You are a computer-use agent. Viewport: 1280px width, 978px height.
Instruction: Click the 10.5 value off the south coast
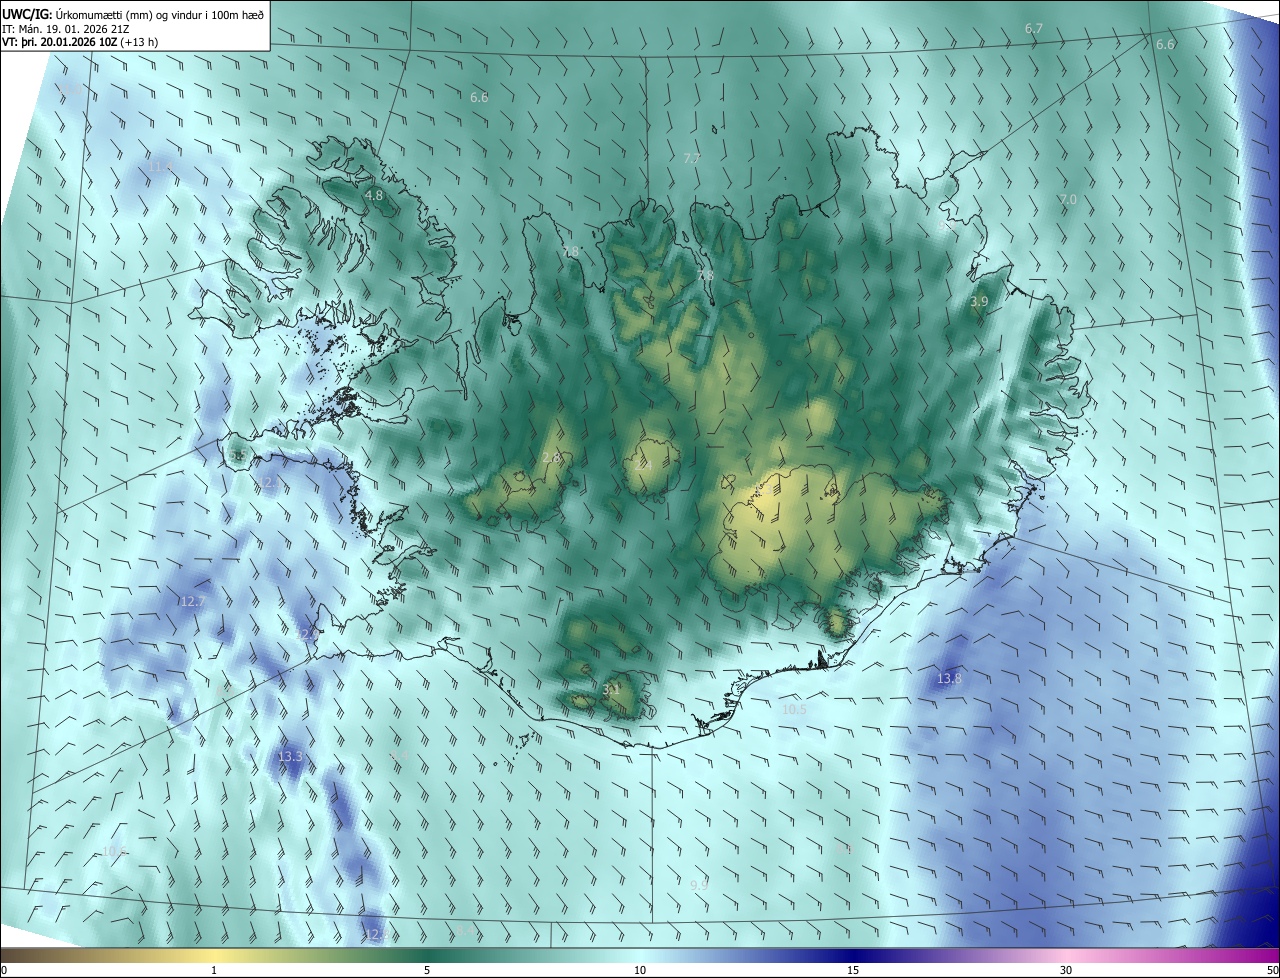point(794,709)
